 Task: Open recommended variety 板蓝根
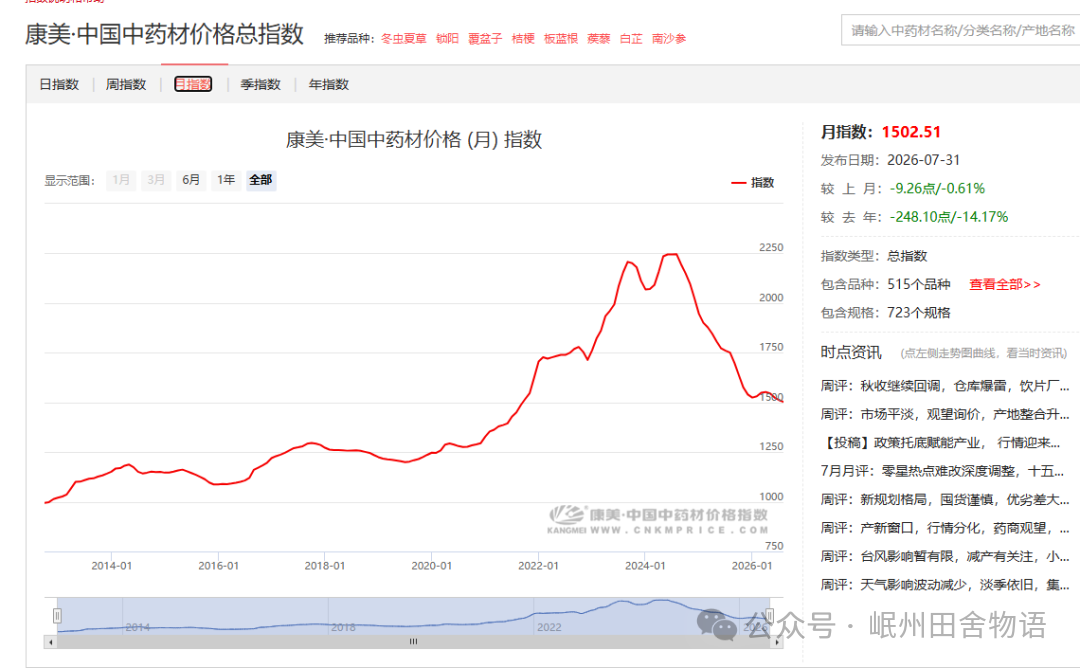[561, 39]
